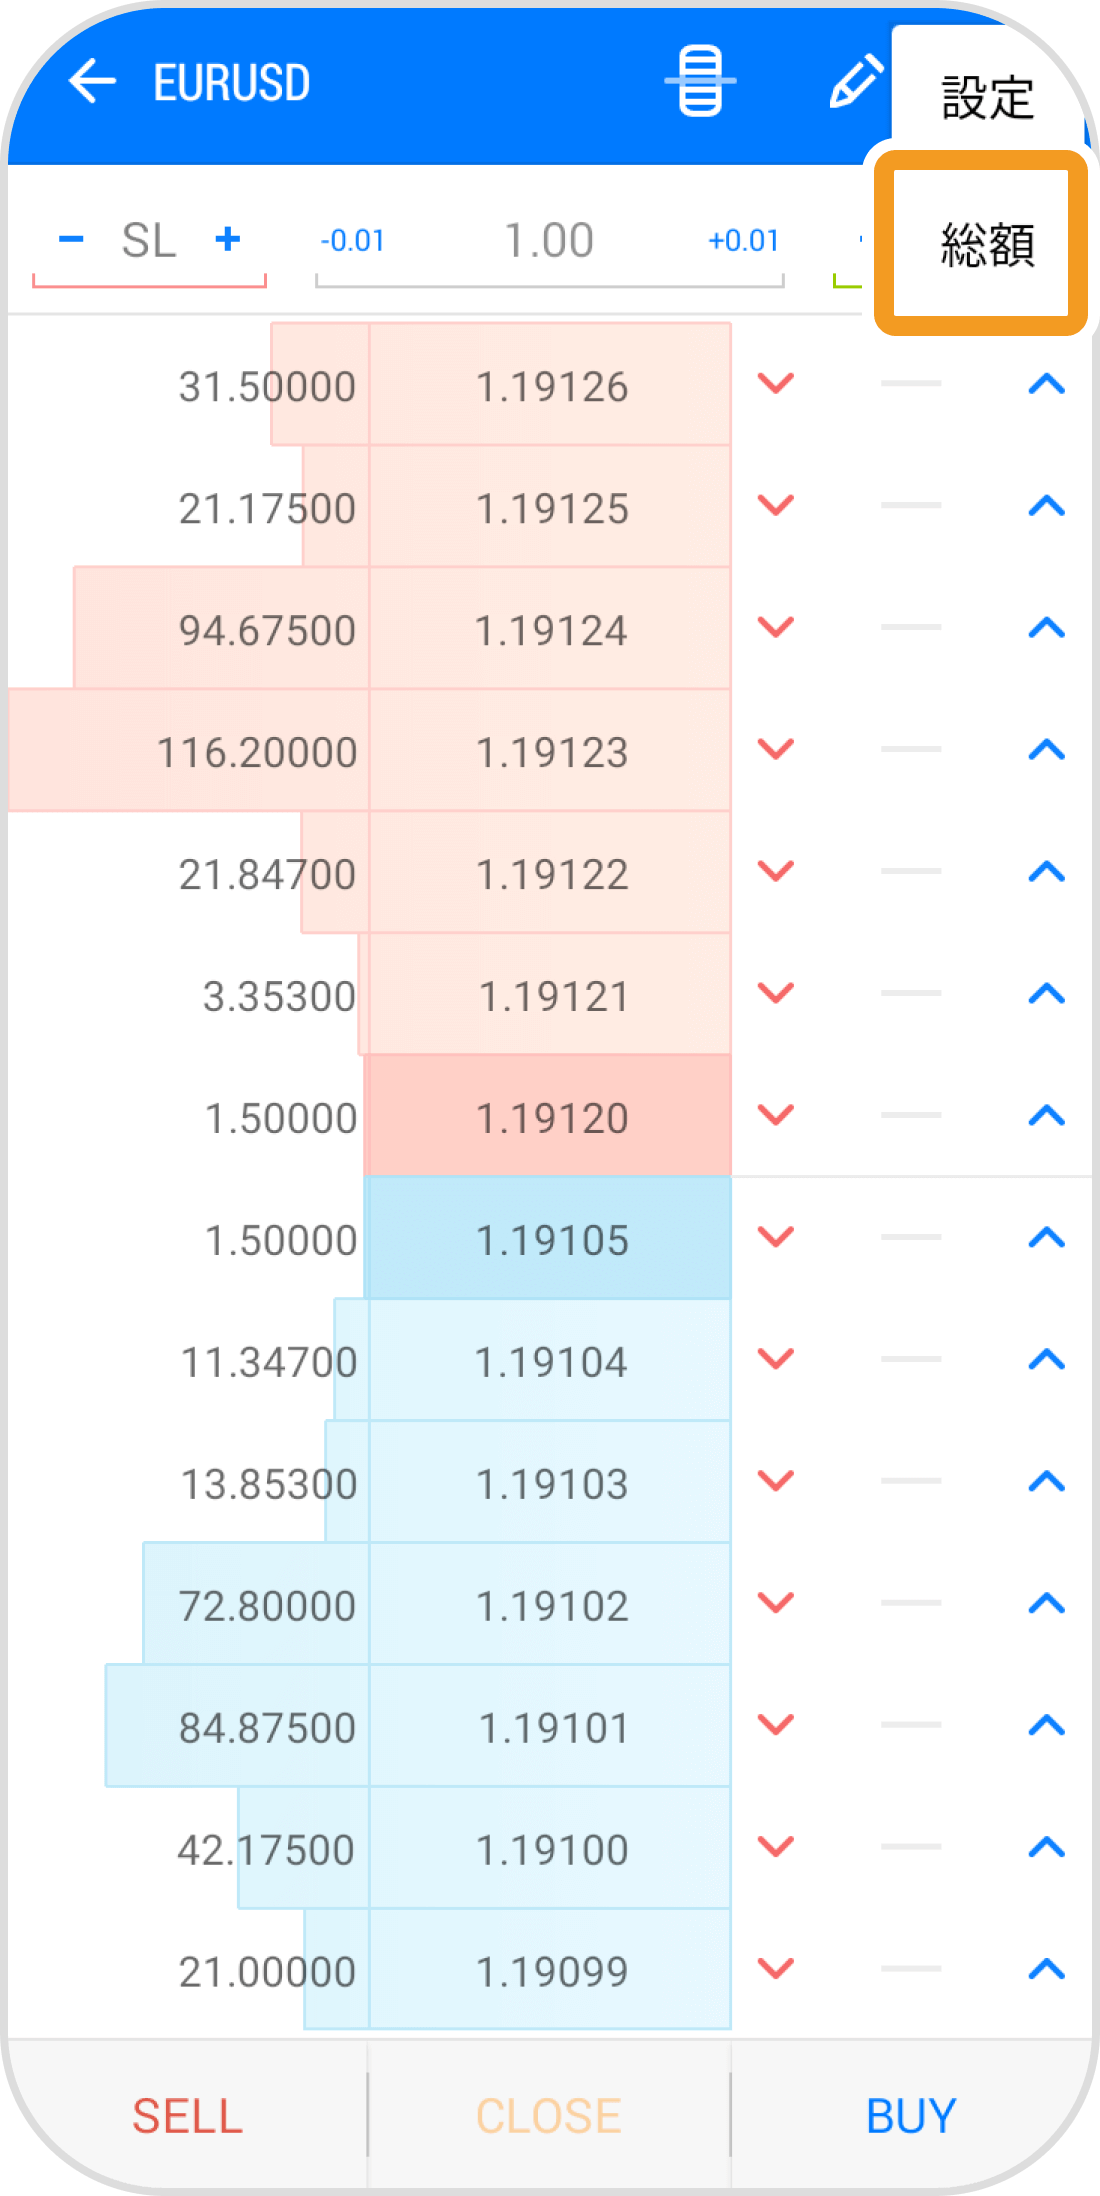
Task: Tap the SL plus icon
Action: [x=228, y=240]
